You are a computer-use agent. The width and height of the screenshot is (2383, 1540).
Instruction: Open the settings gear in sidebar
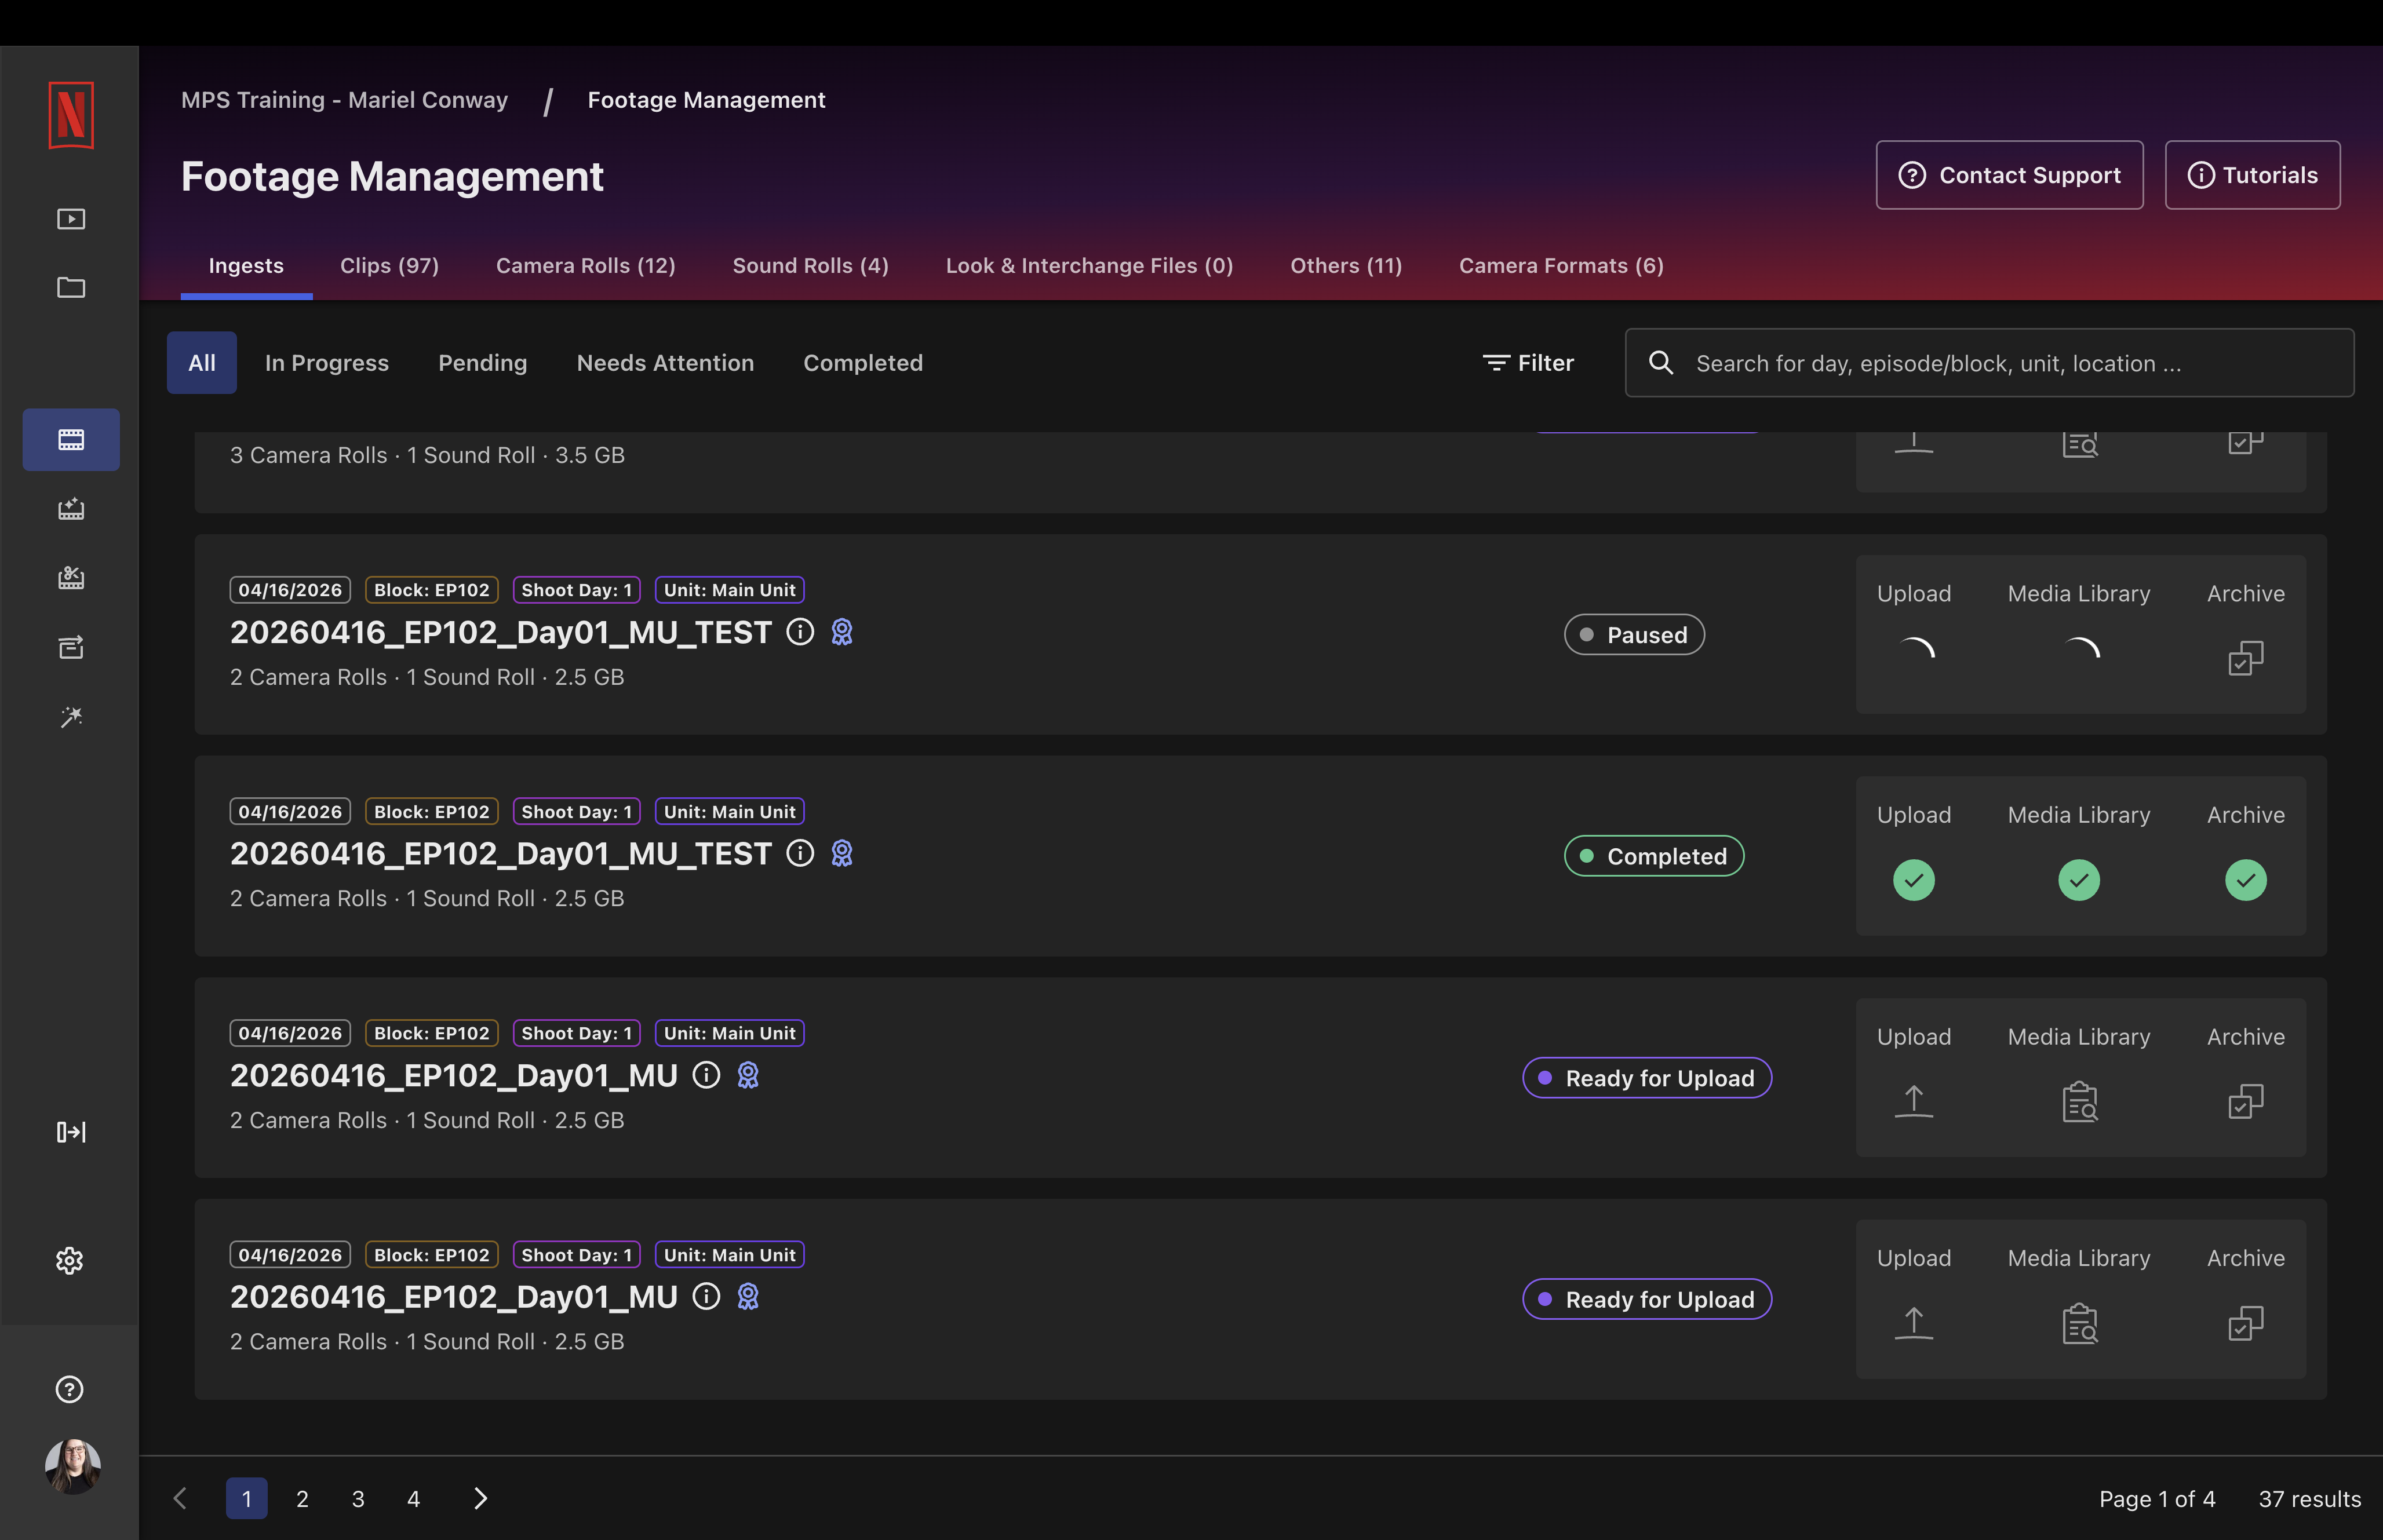tap(70, 1260)
